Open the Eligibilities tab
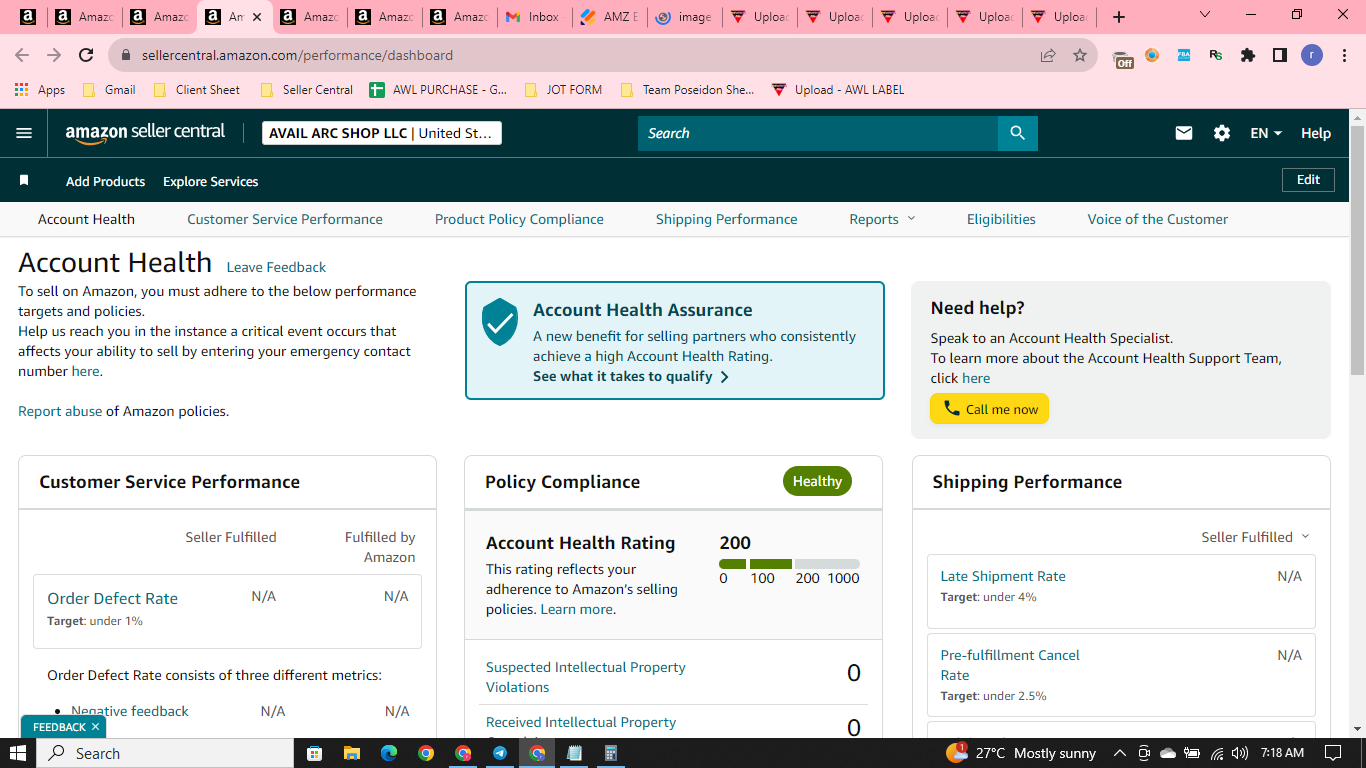 (x=1001, y=219)
